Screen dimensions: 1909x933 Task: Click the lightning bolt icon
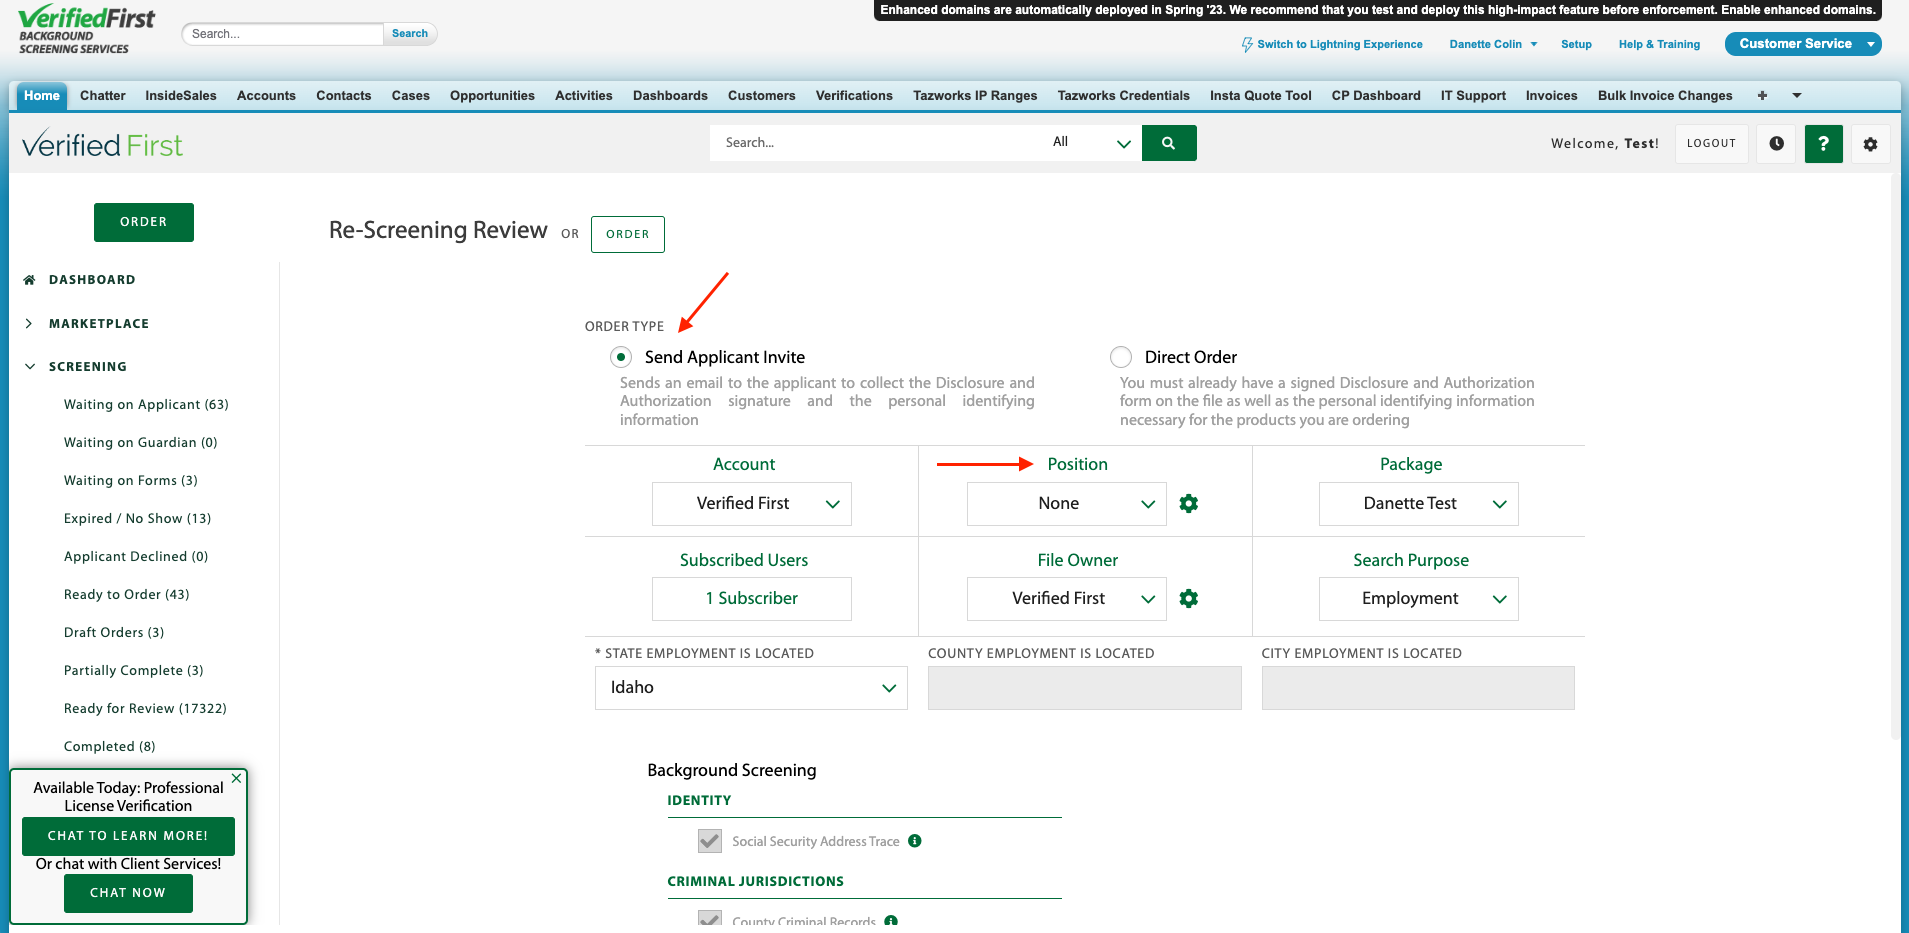point(1247,45)
